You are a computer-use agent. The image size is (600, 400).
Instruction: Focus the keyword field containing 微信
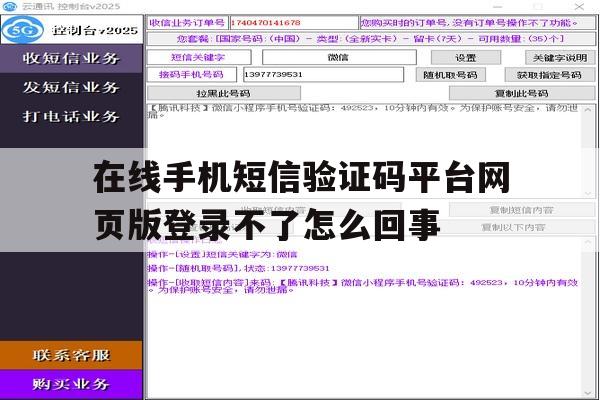339,57
